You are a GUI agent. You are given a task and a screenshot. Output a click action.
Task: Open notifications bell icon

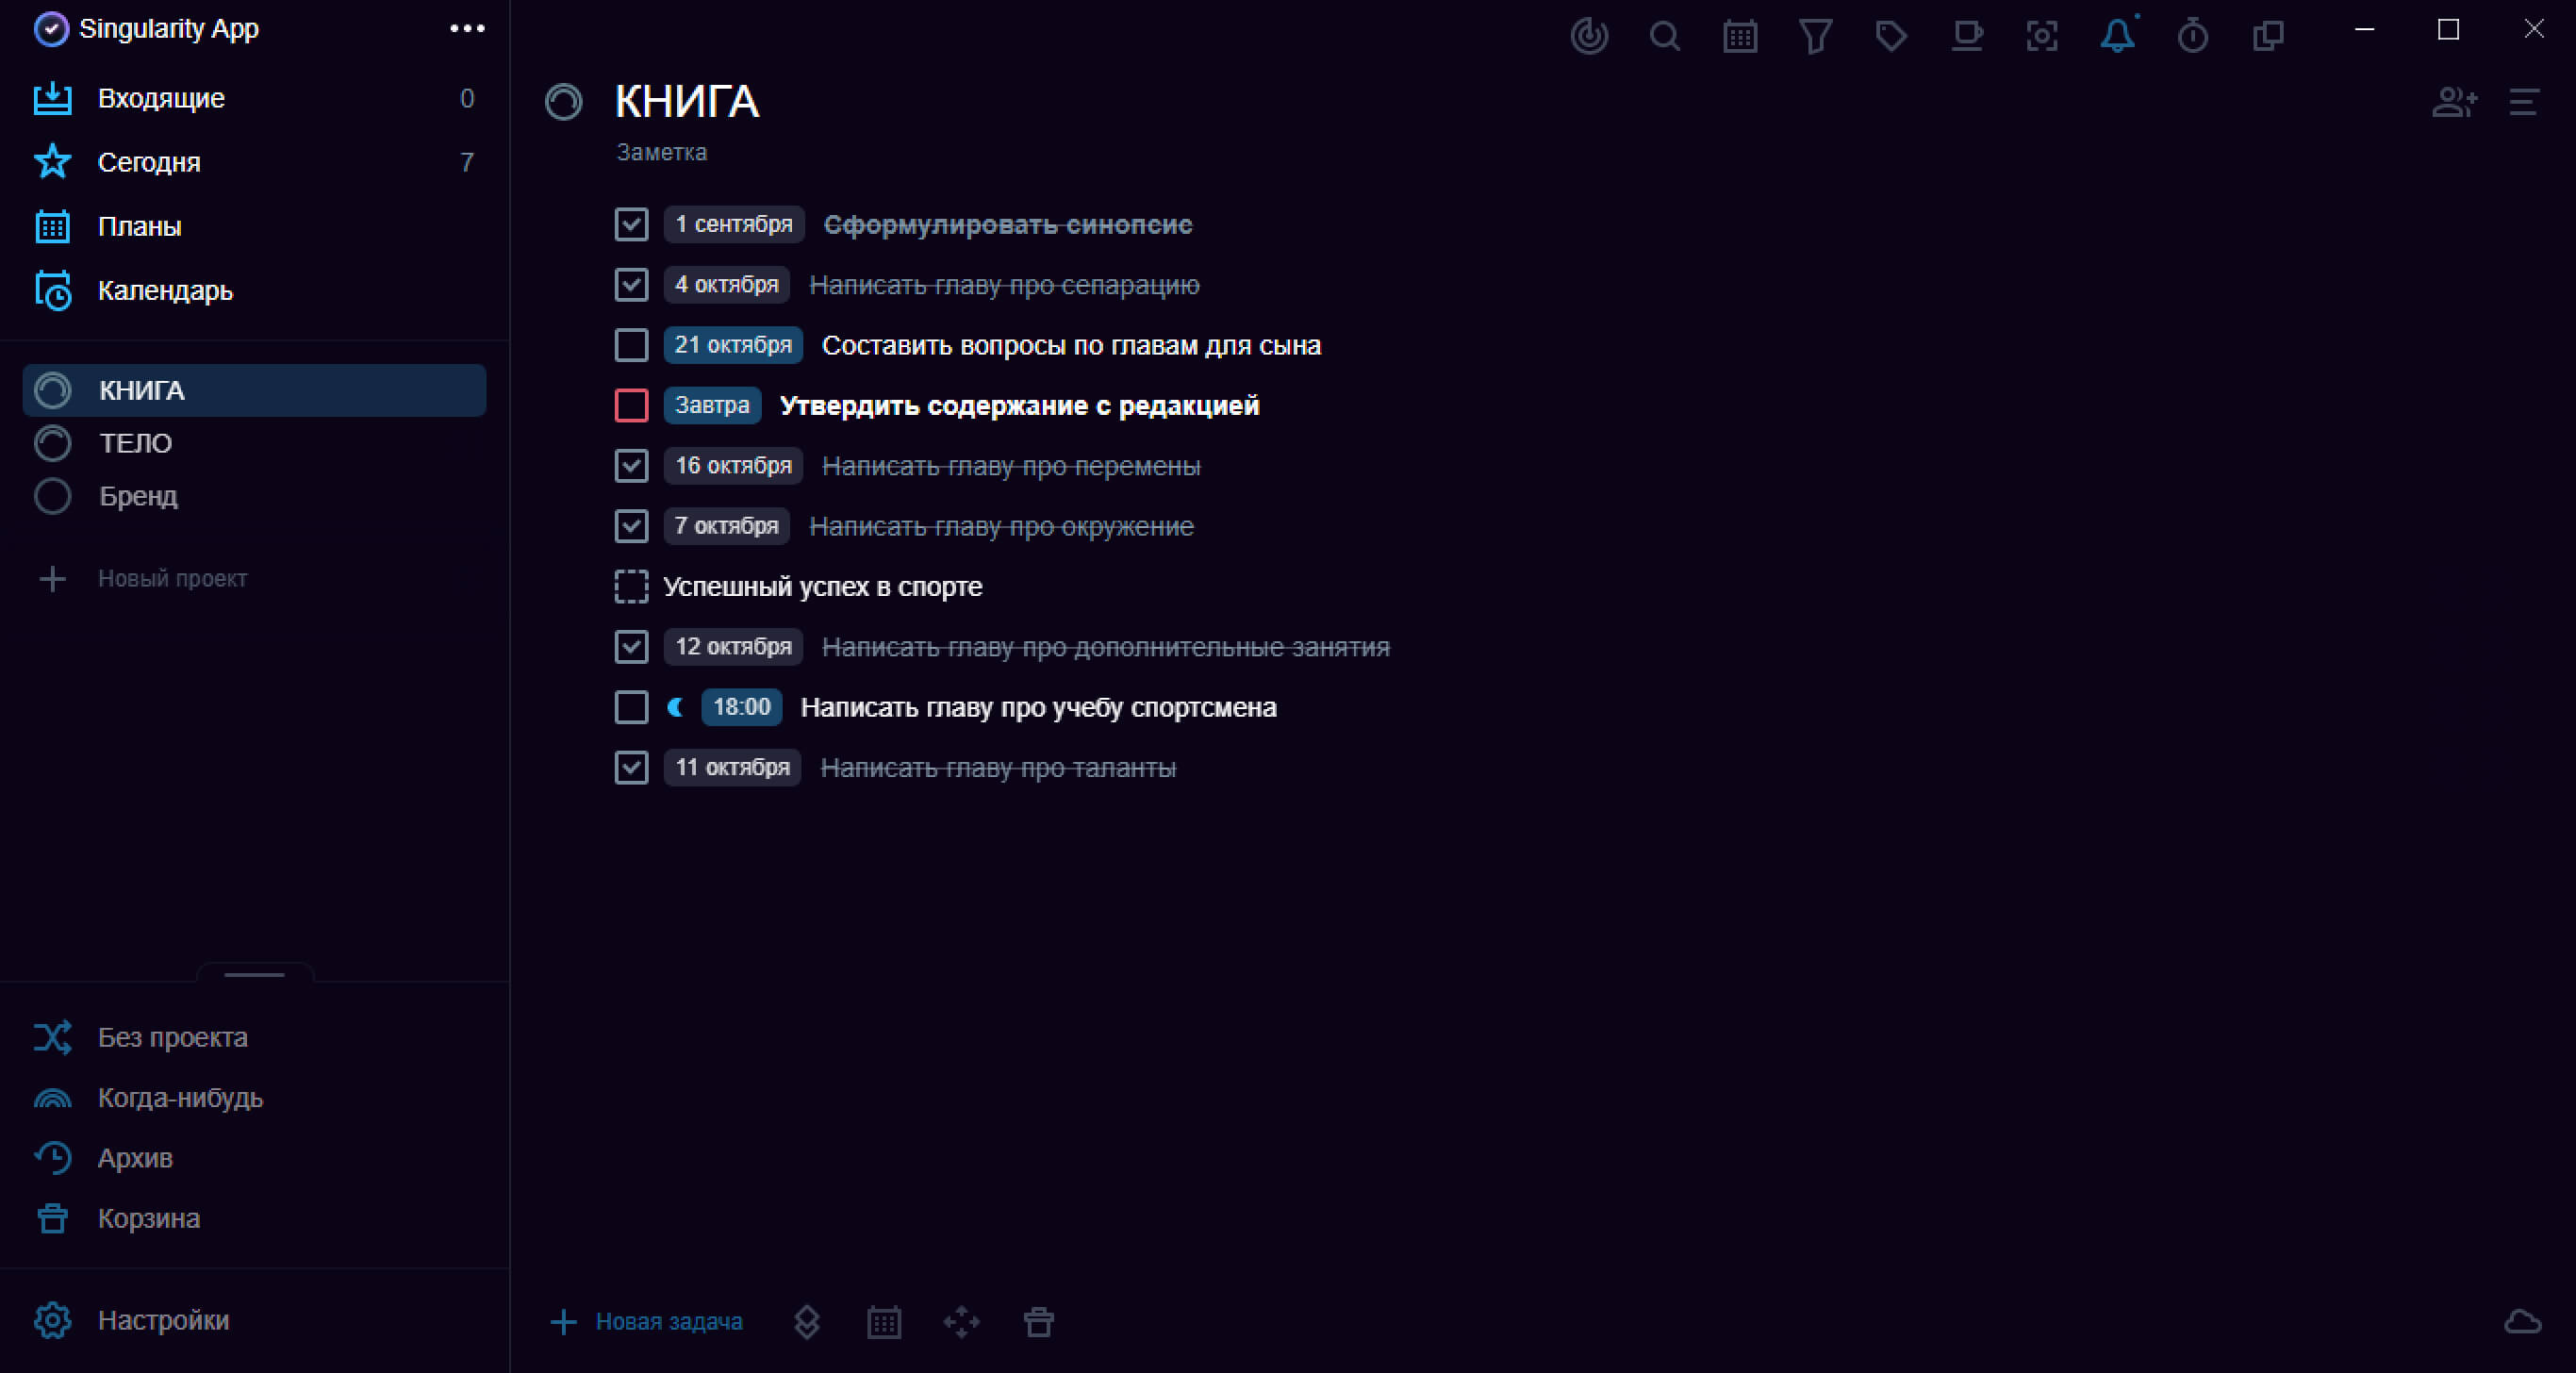click(2118, 36)
